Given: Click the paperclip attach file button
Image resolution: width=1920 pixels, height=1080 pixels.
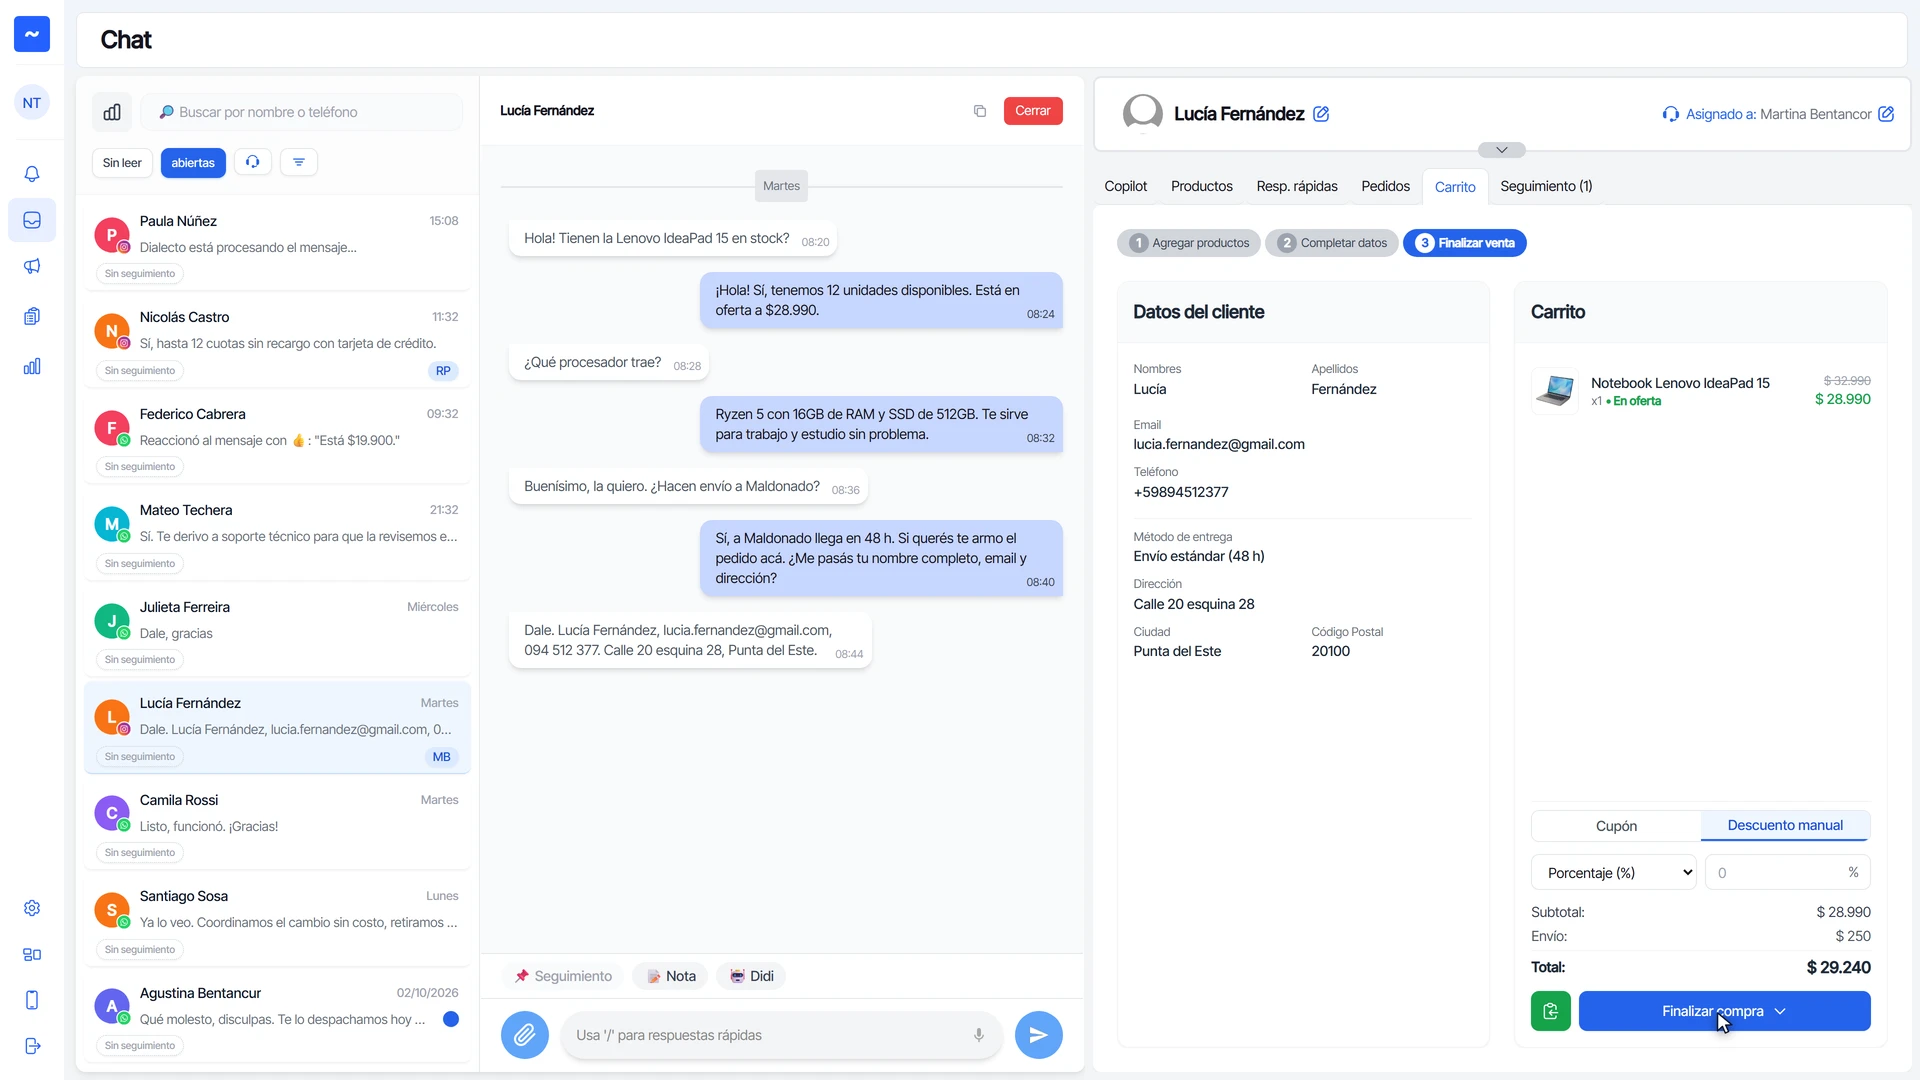Looking at the screenshot, I should coord(525,1035).
